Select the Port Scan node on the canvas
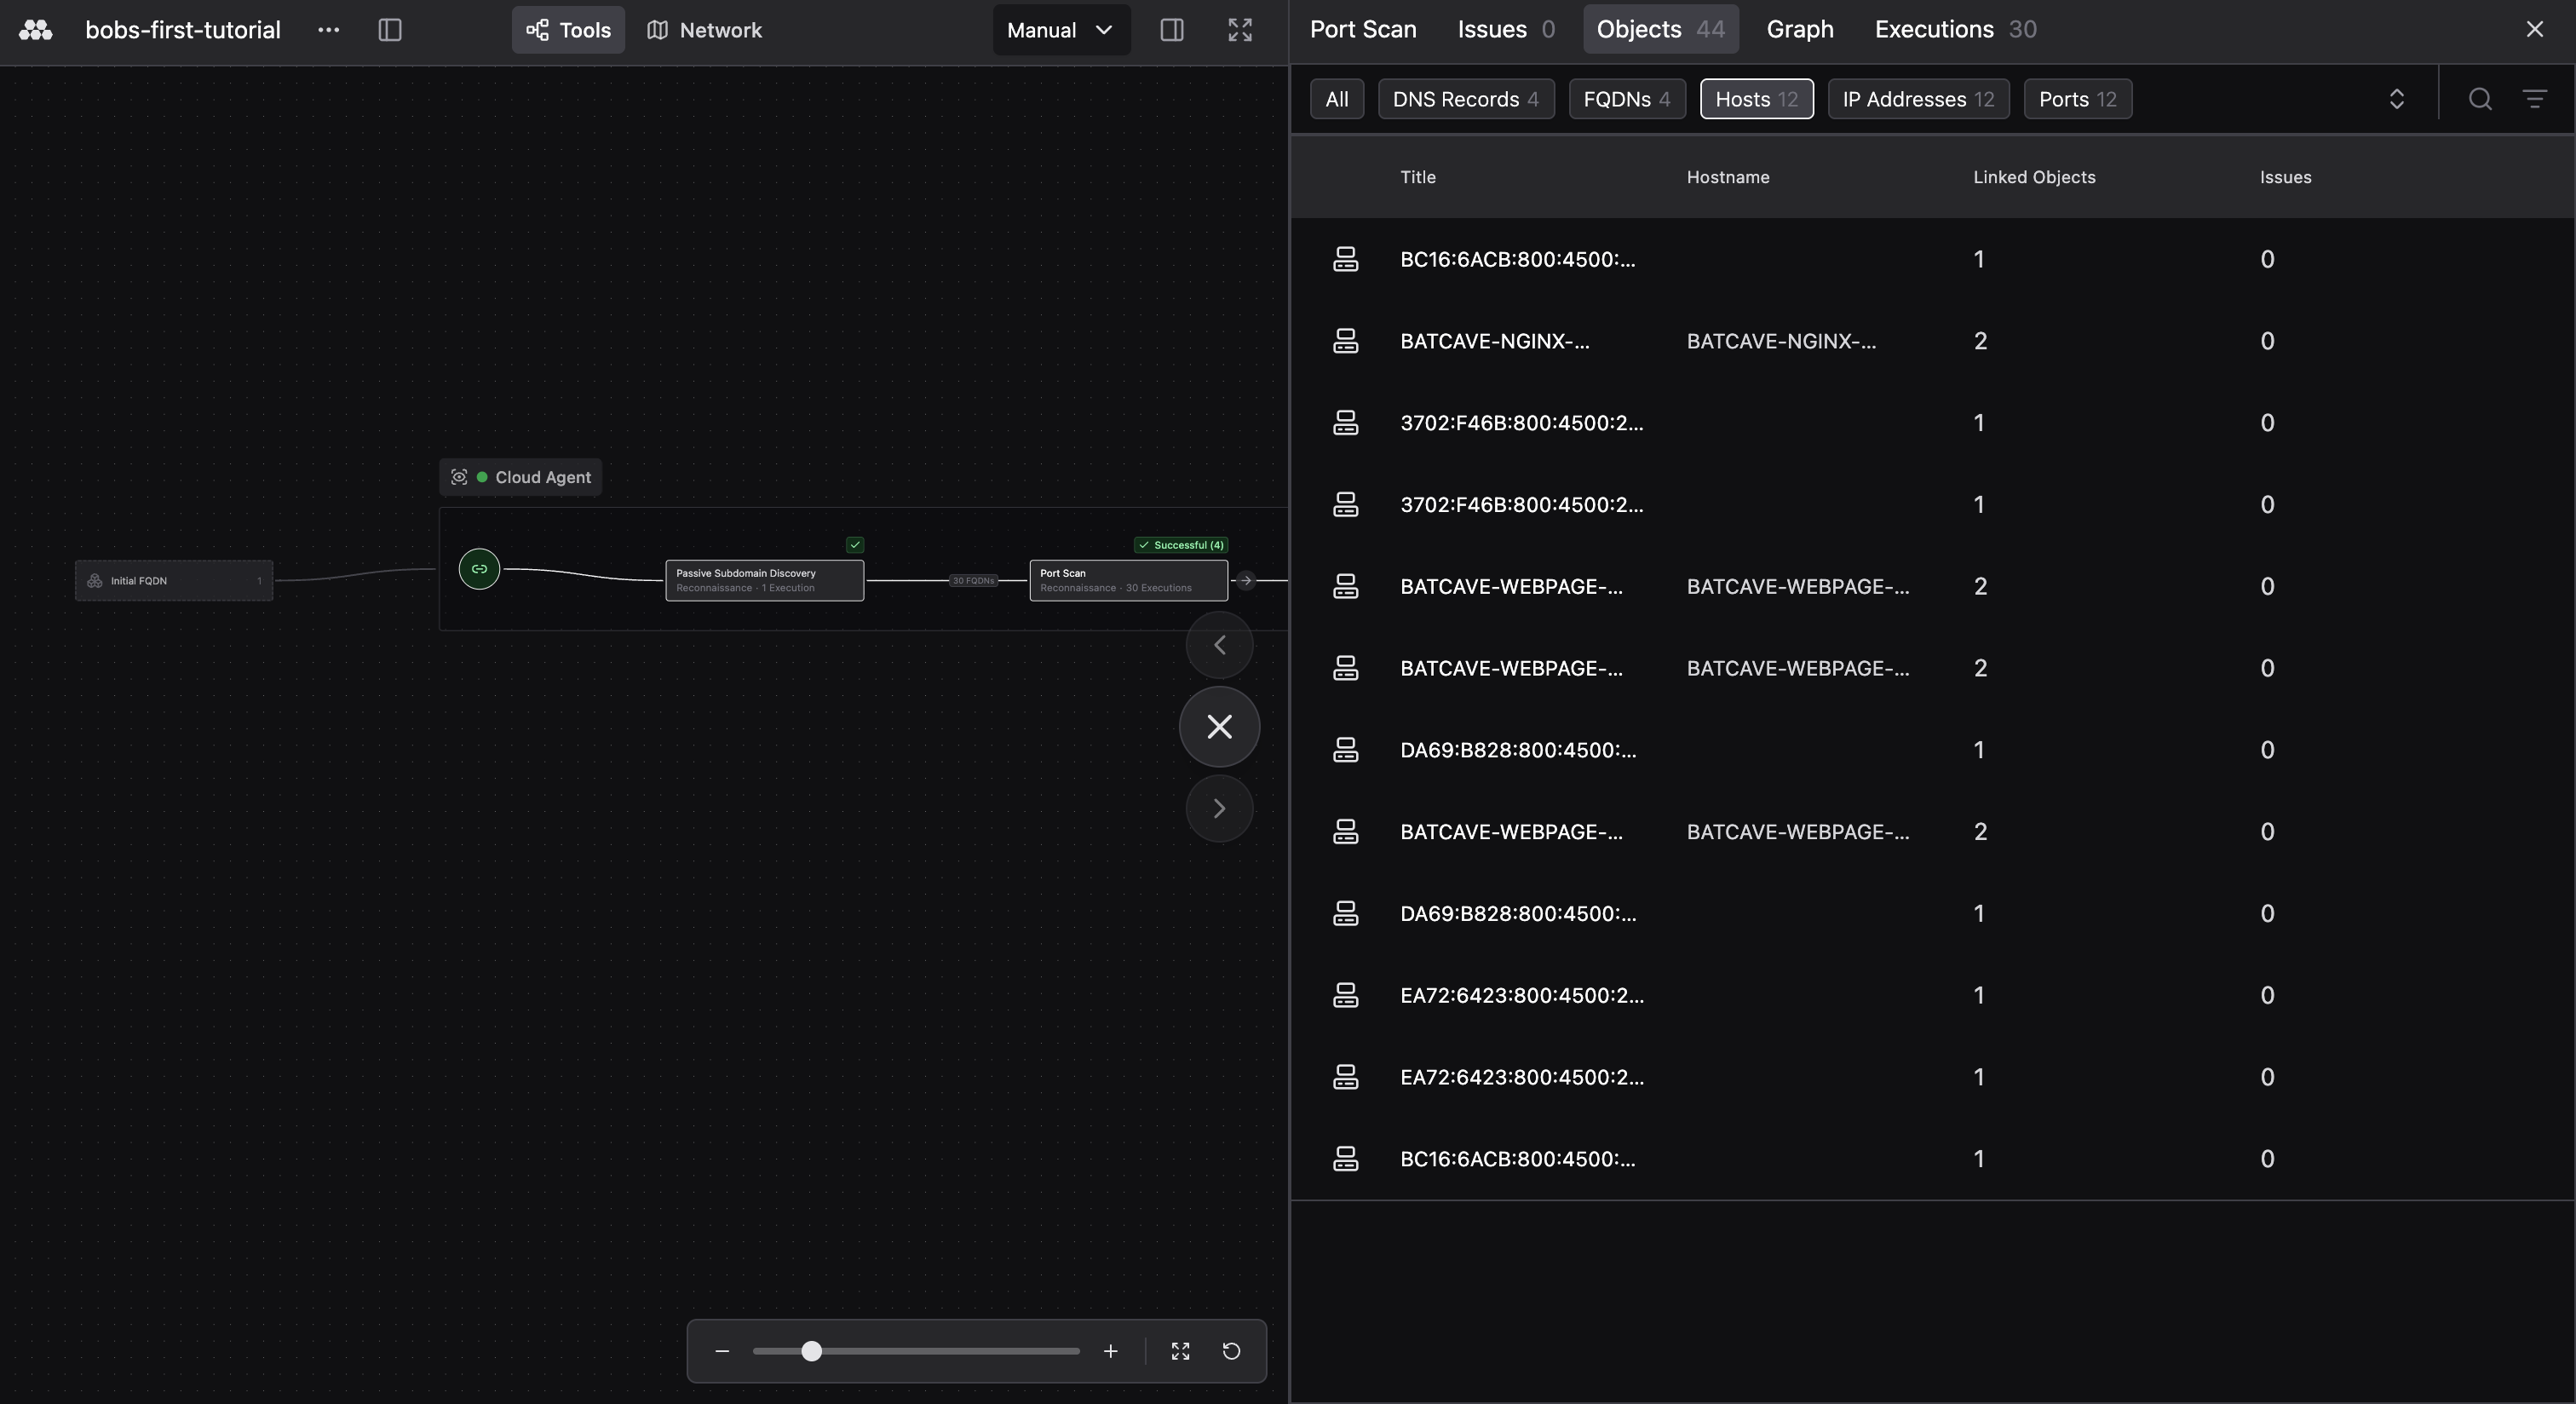The image size is (2576, 1404). 1128,580
